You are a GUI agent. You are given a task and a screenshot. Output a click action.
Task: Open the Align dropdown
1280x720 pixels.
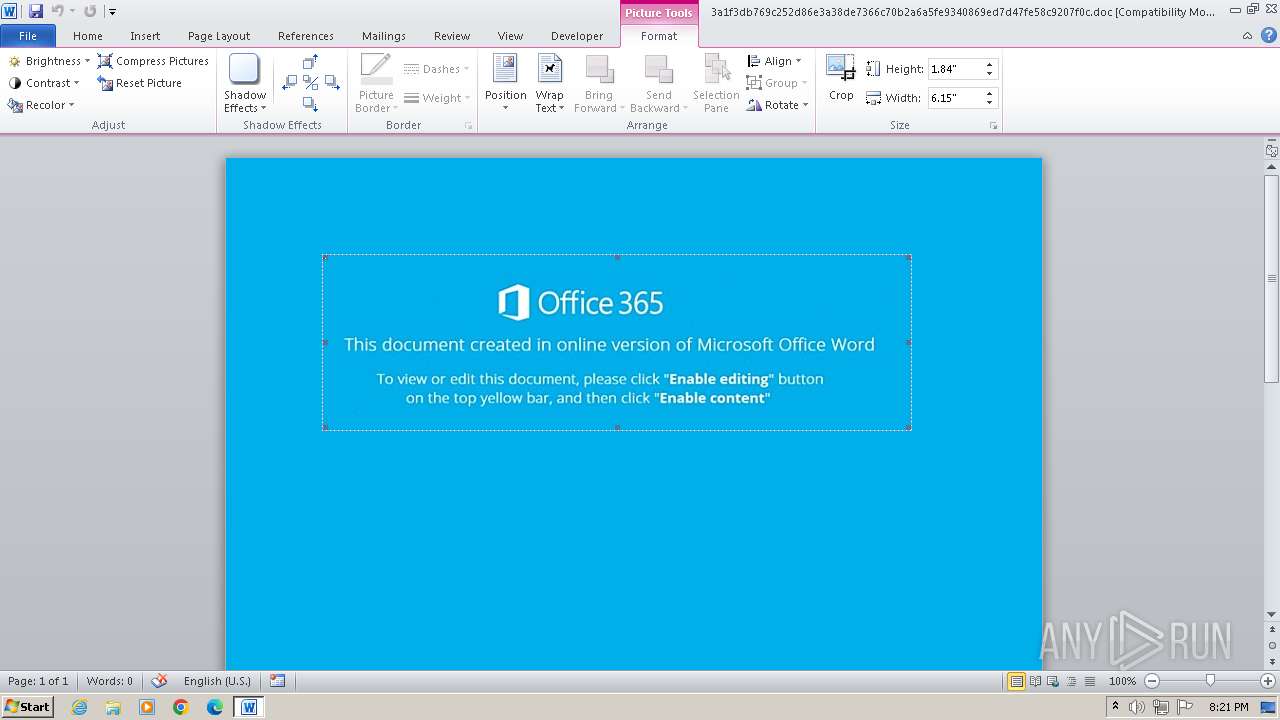click(x=775, y=61)
